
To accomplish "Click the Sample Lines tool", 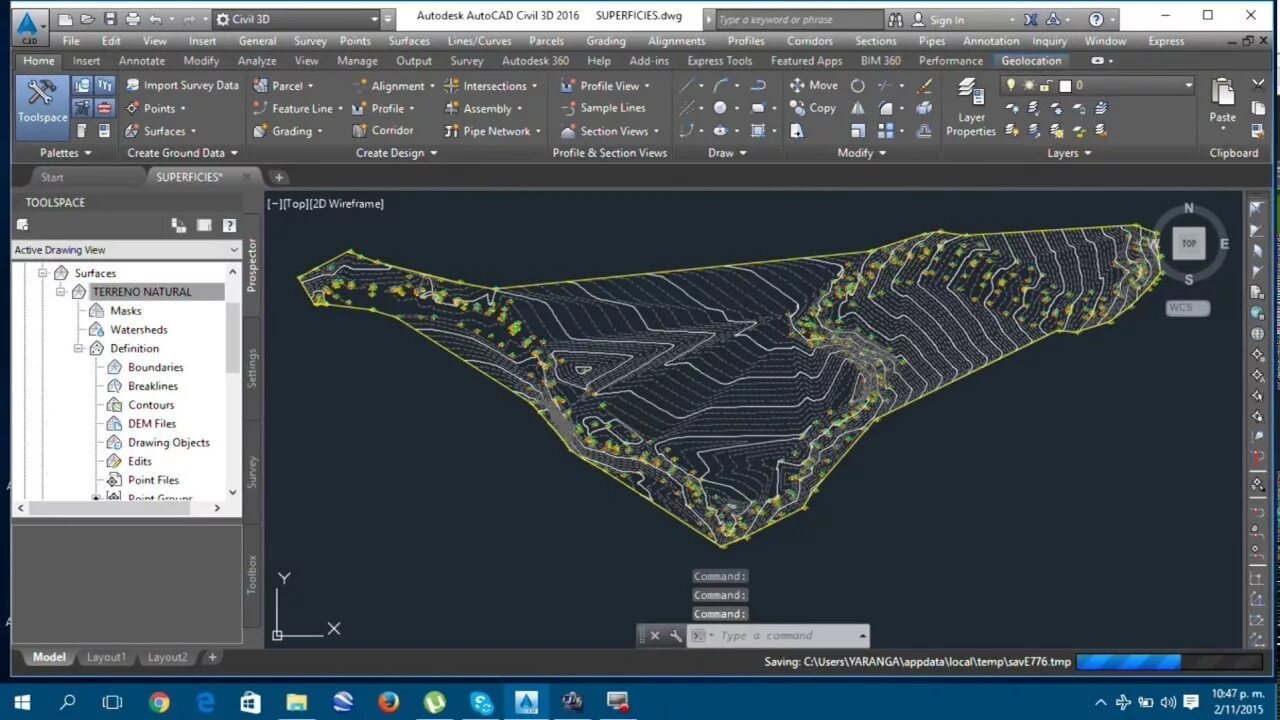I will (603, 108).
